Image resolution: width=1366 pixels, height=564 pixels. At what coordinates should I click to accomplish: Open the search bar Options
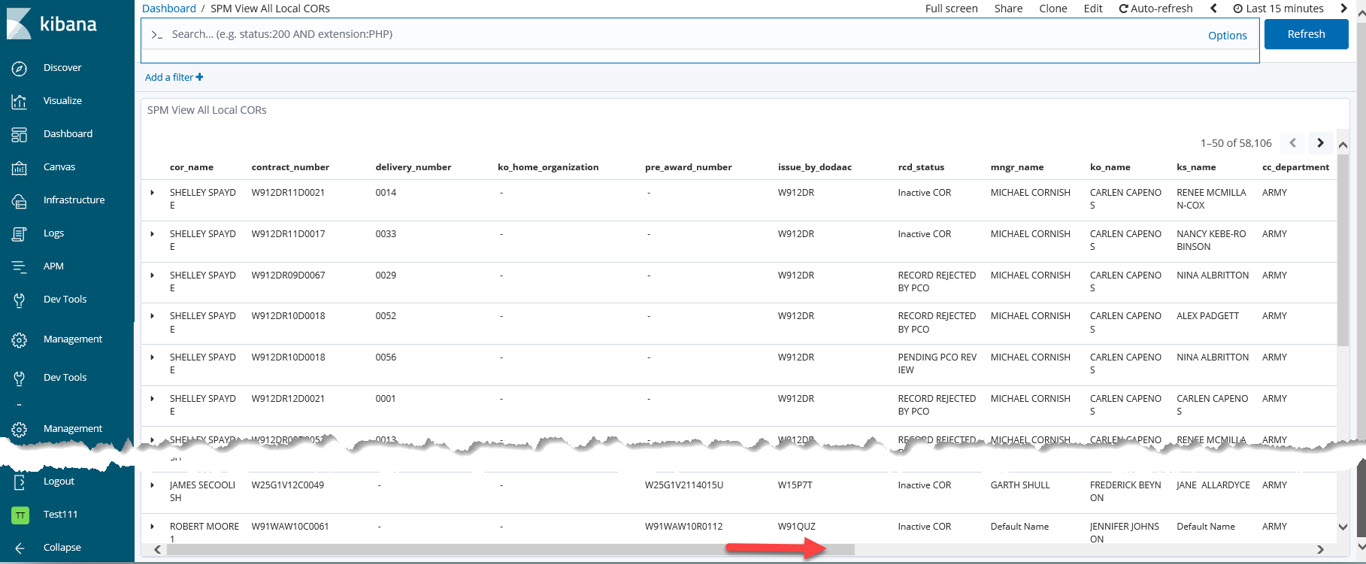click(1227, 35)
